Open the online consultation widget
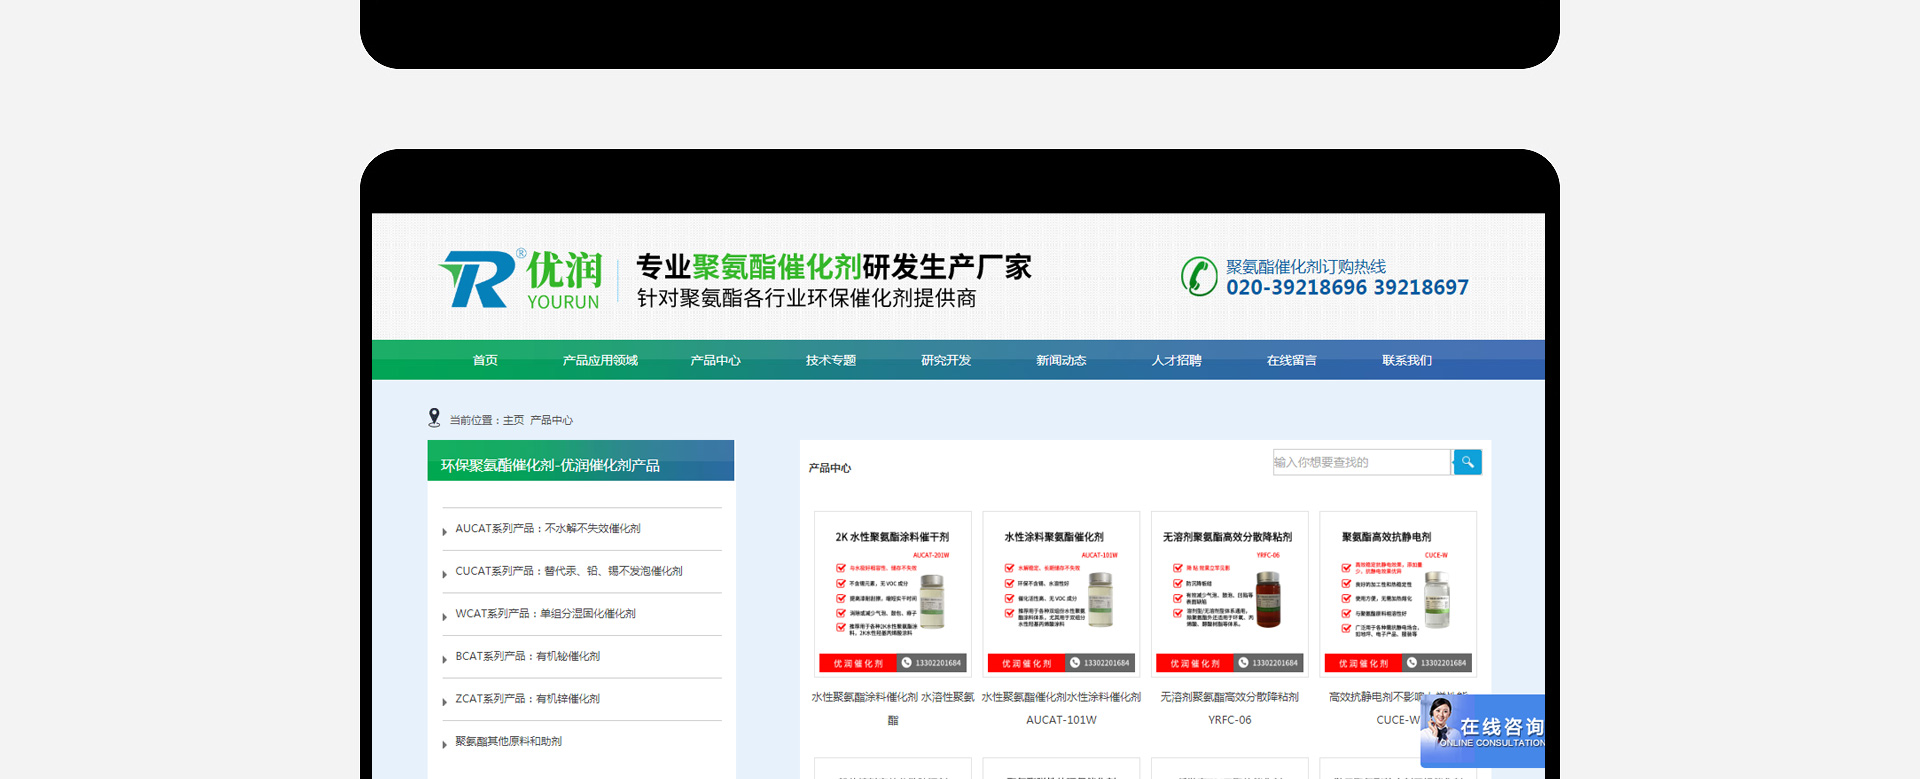1920x779 pixels. pyautogui.click(x=1482, y=731)
